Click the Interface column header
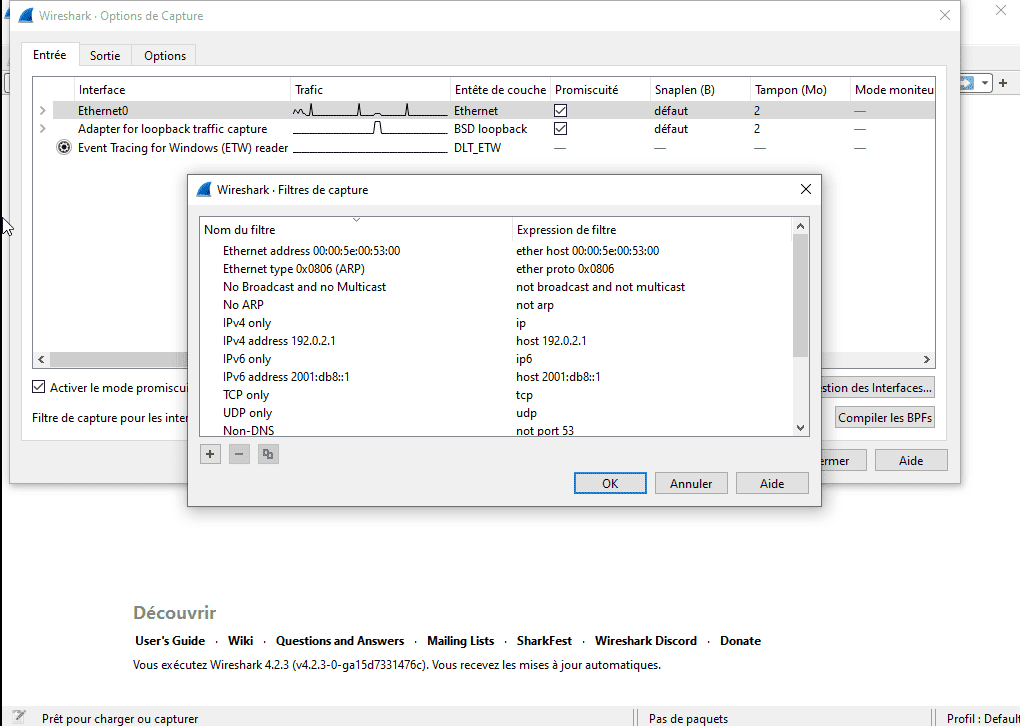 [183, 90]
